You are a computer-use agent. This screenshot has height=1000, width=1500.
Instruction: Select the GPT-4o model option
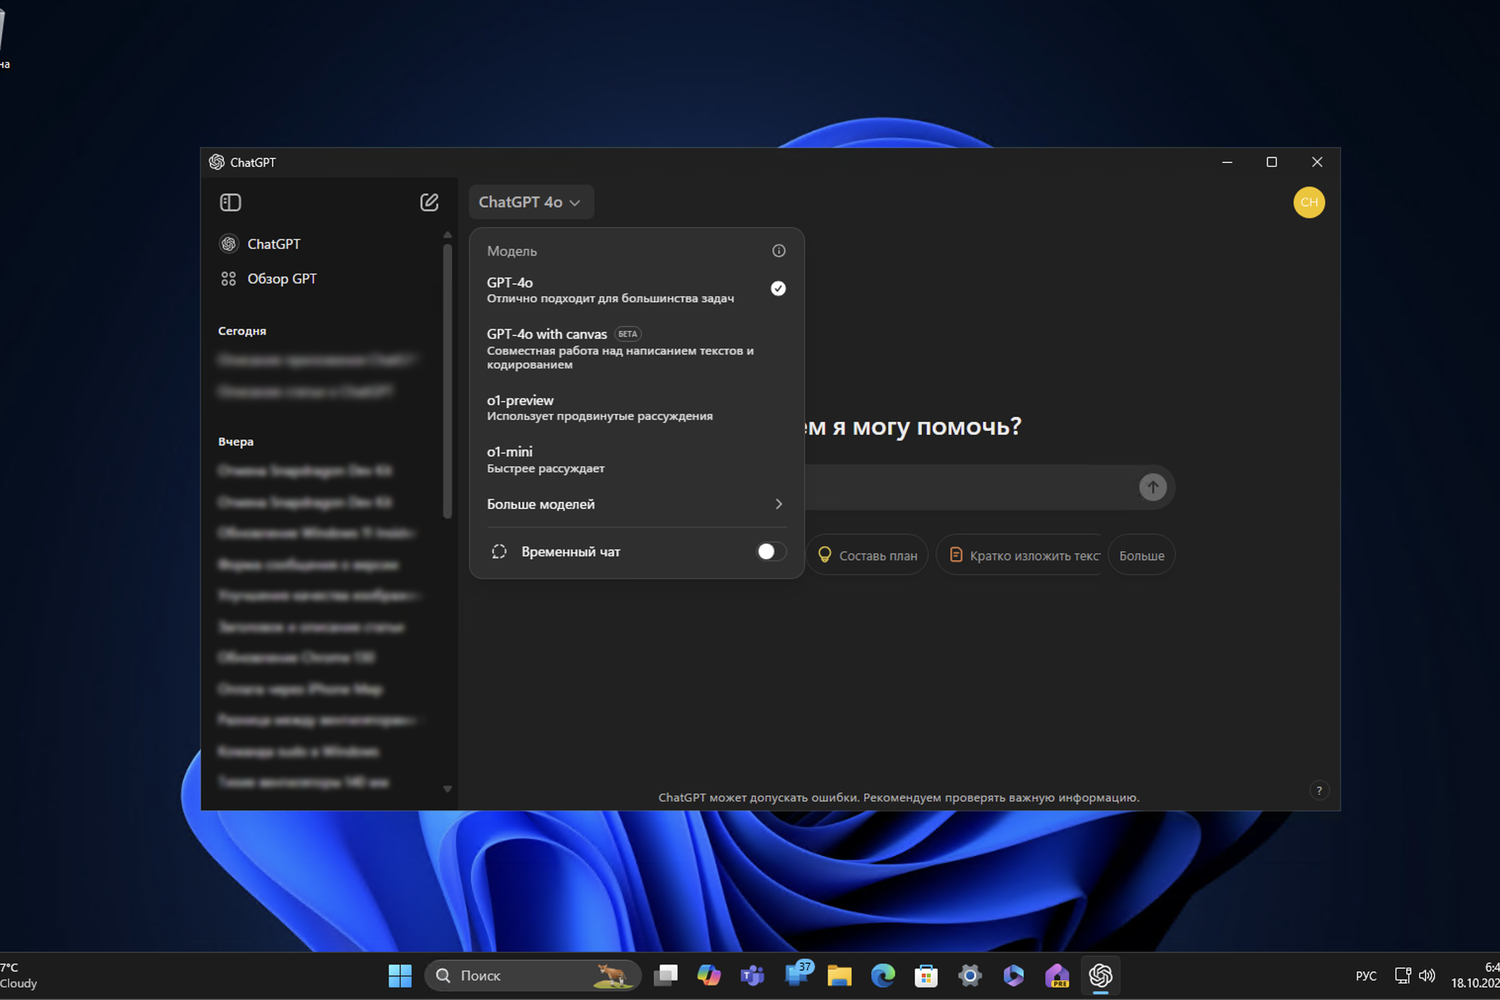pos(637,289)
